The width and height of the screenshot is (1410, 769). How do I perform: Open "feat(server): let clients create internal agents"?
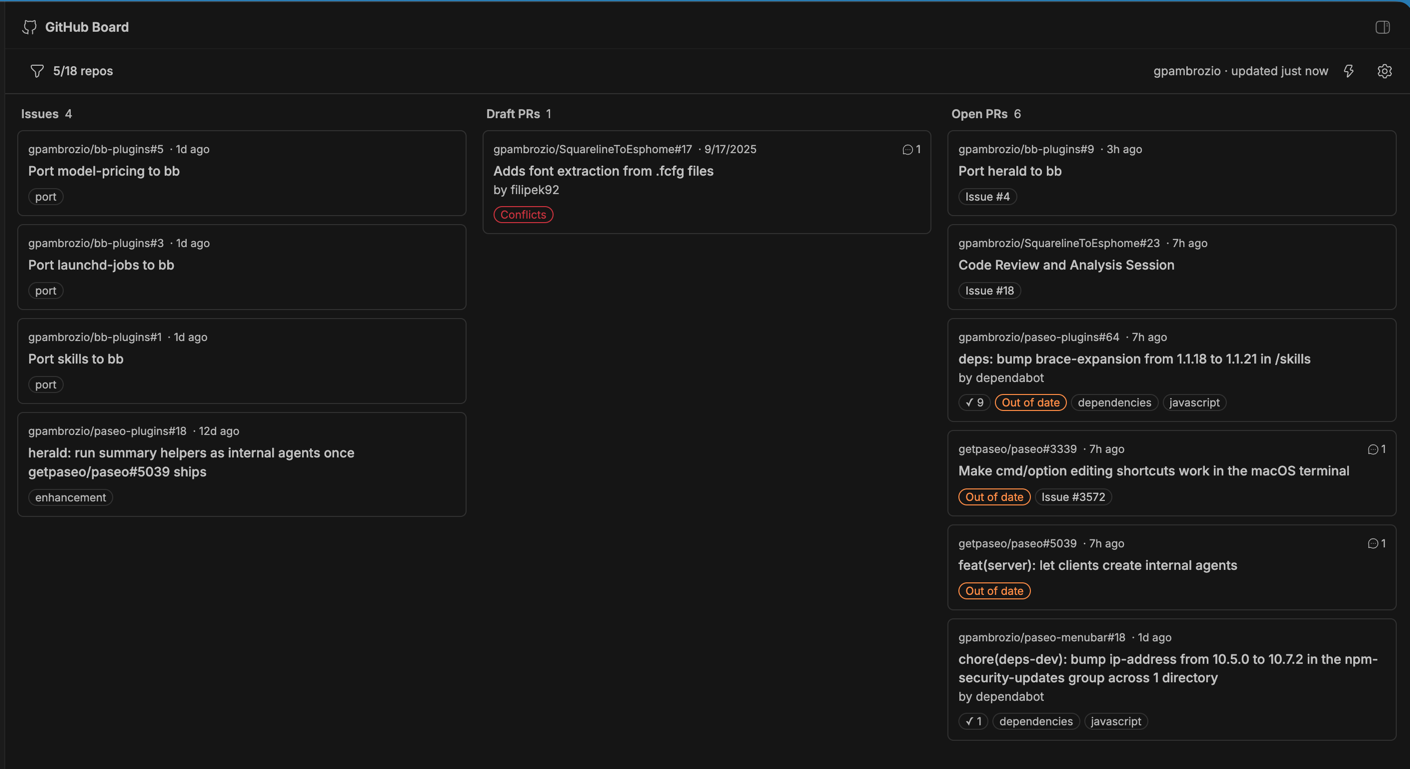1098,565
